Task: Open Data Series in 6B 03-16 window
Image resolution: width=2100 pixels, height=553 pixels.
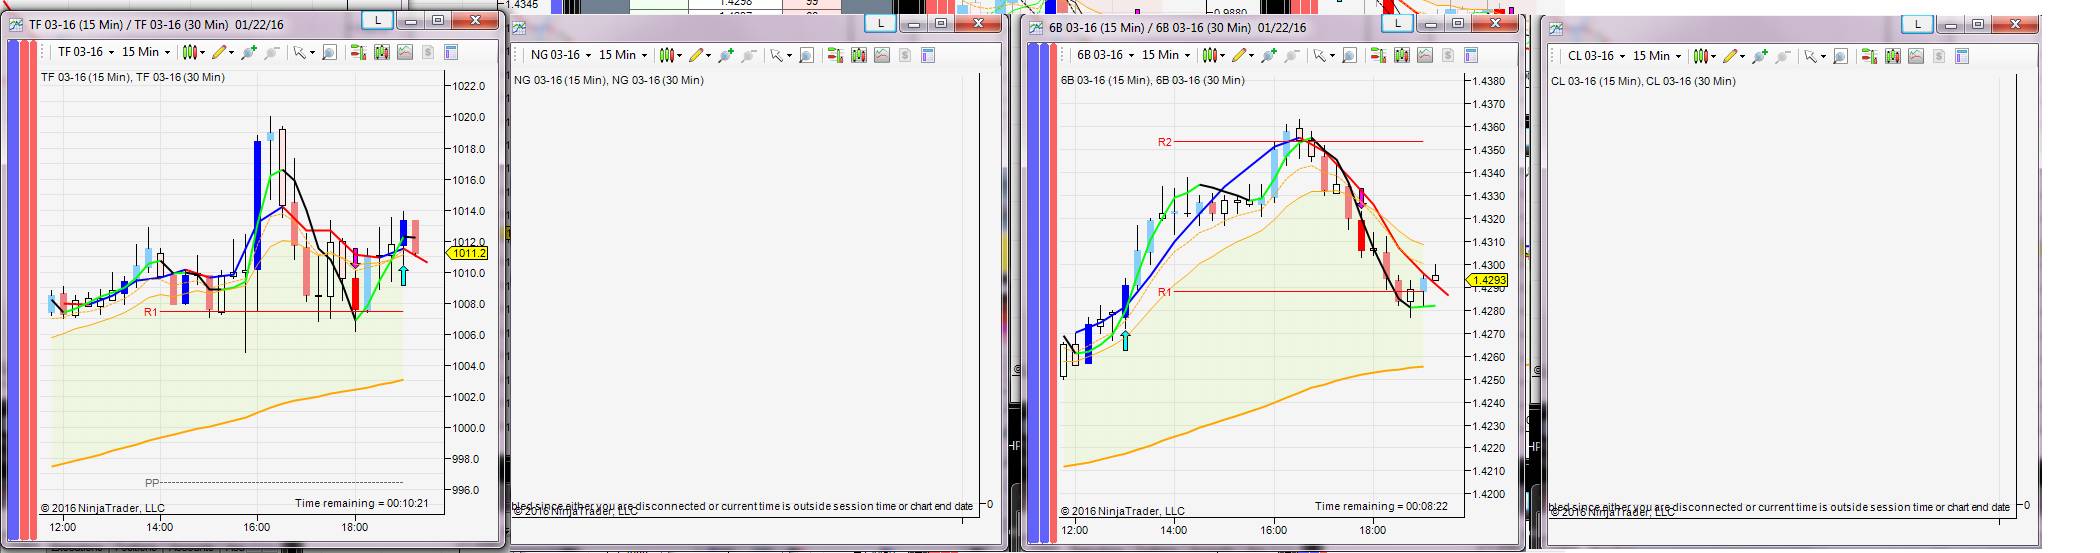Action: click(1402, 55)
